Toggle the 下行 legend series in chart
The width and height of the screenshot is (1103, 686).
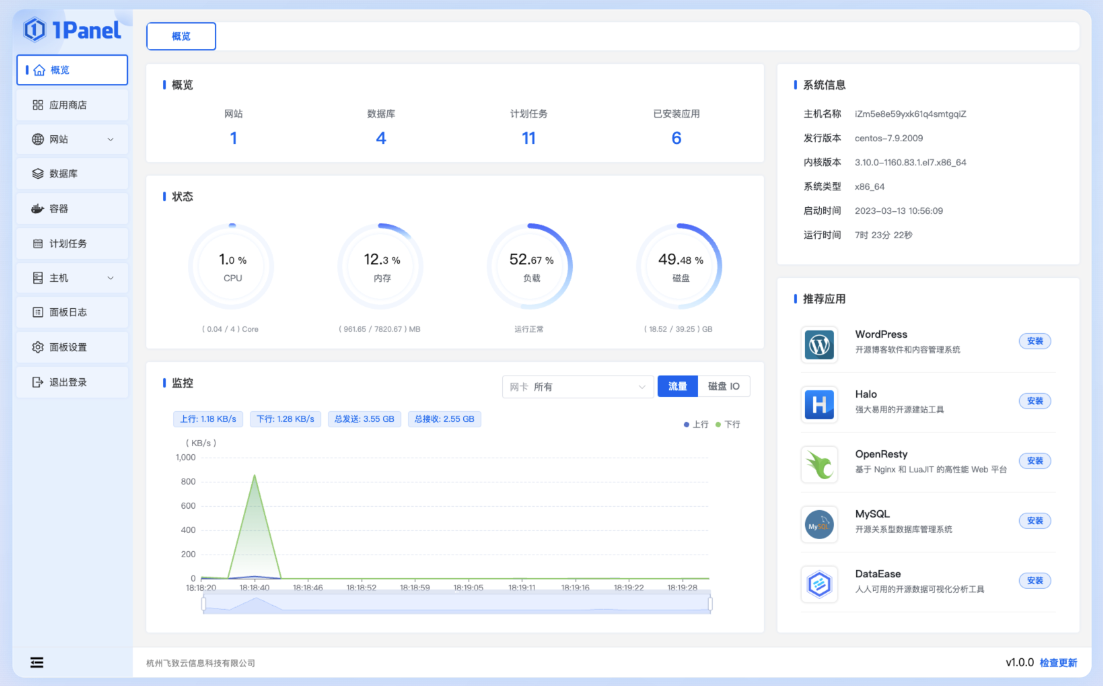click(x=727, y=424)
